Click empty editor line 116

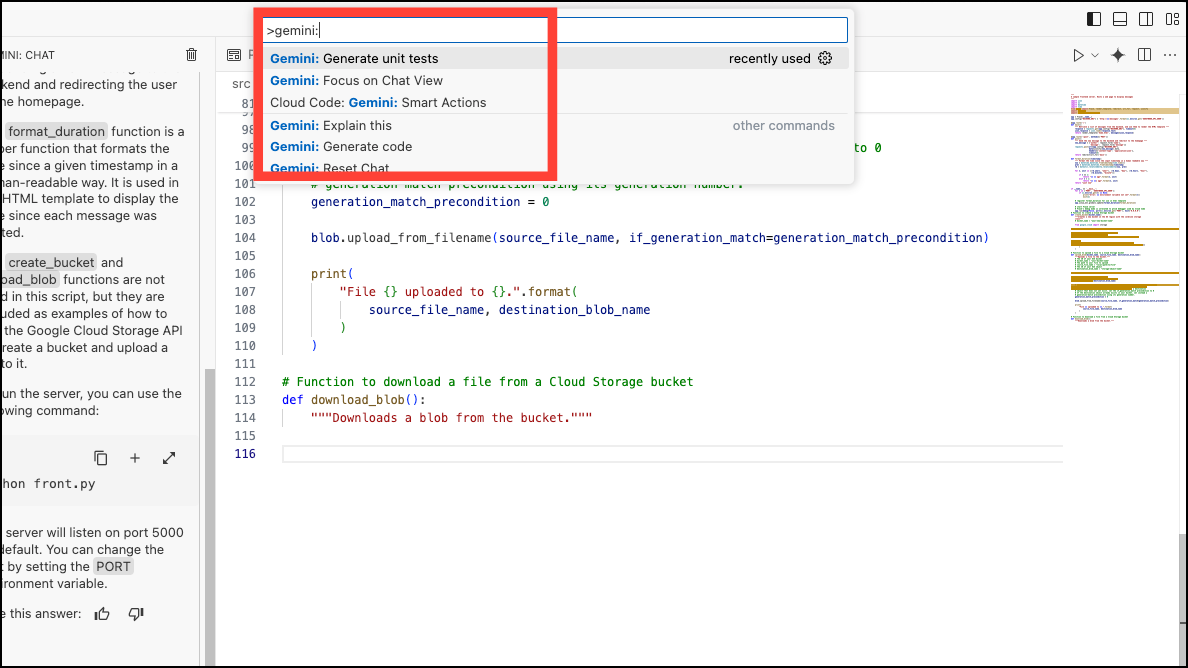click(x=672, y=454)
